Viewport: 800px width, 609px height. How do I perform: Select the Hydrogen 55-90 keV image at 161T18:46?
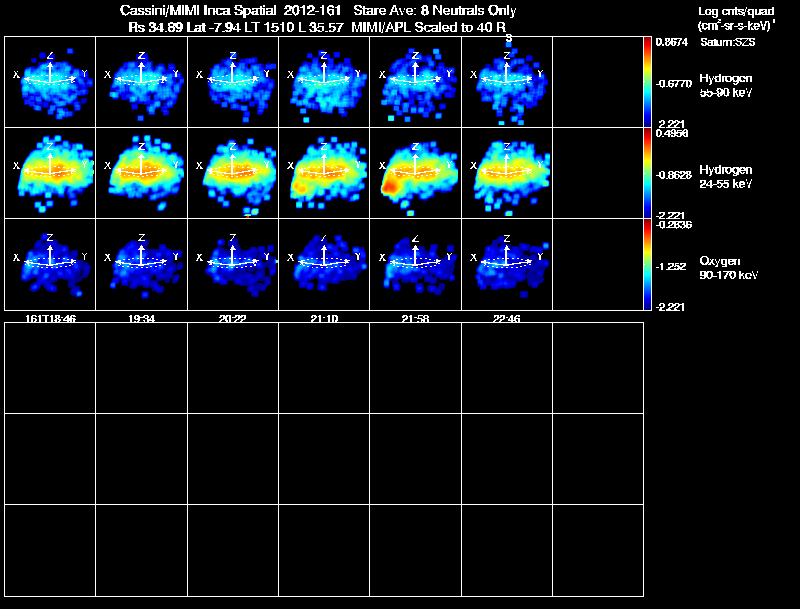[x=50, y=82]
